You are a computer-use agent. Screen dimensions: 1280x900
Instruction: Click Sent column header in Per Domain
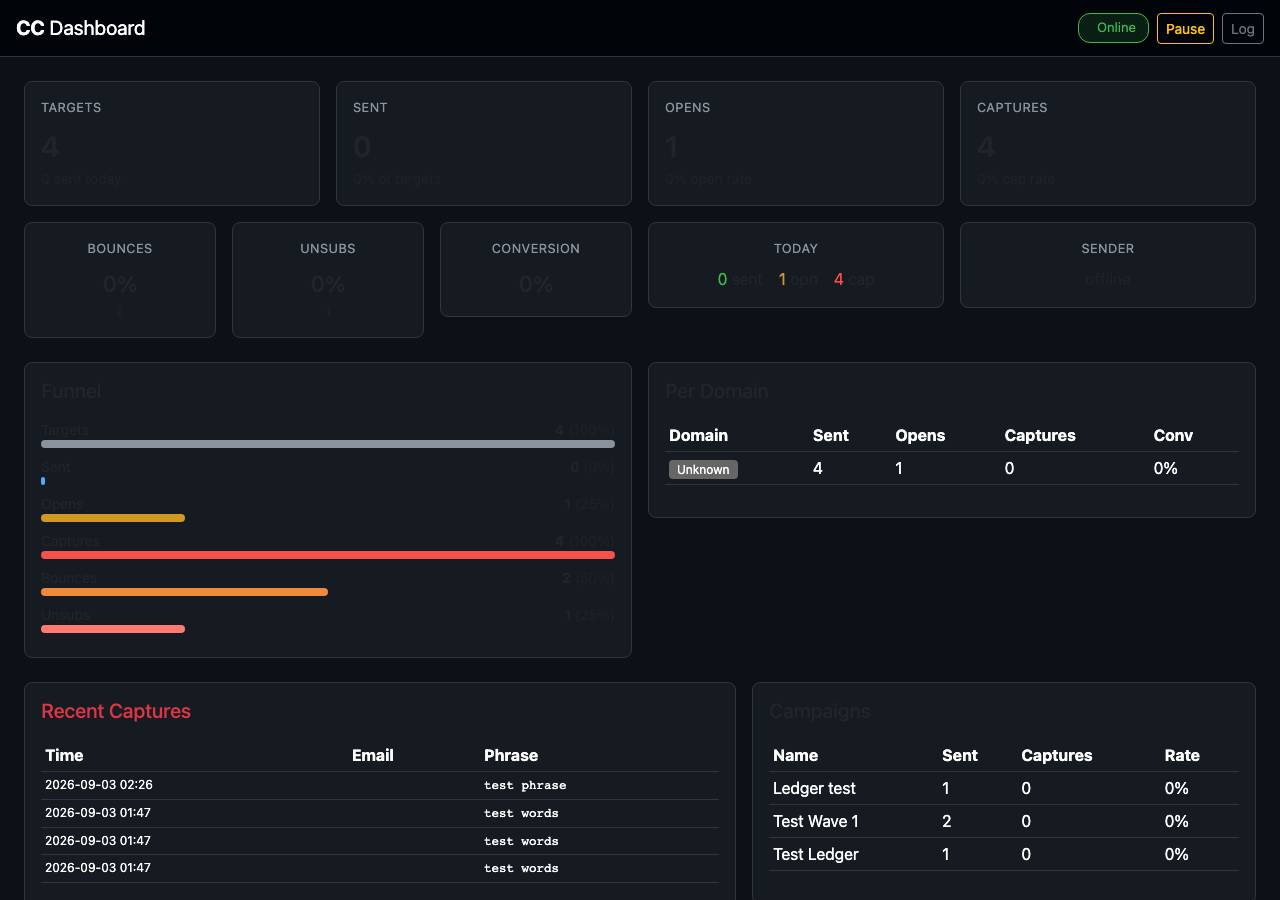[830, 435]
